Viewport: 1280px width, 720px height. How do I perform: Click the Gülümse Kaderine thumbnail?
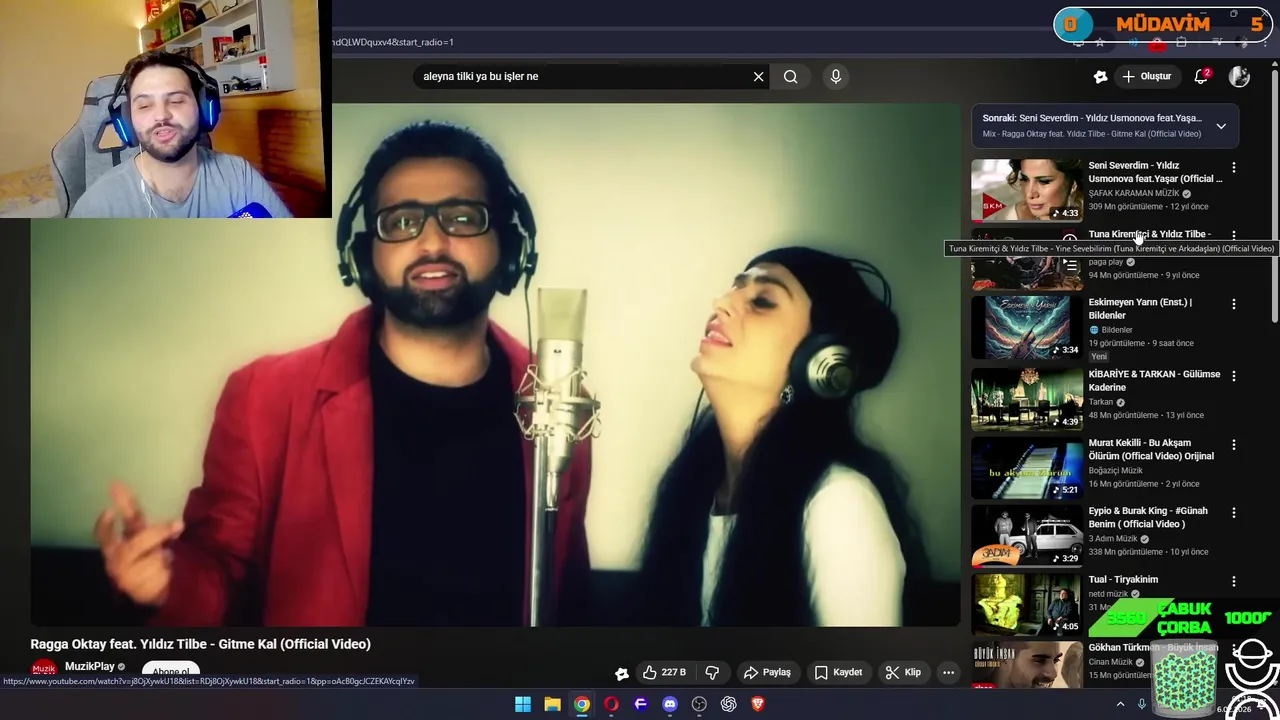coord(1027,399)
